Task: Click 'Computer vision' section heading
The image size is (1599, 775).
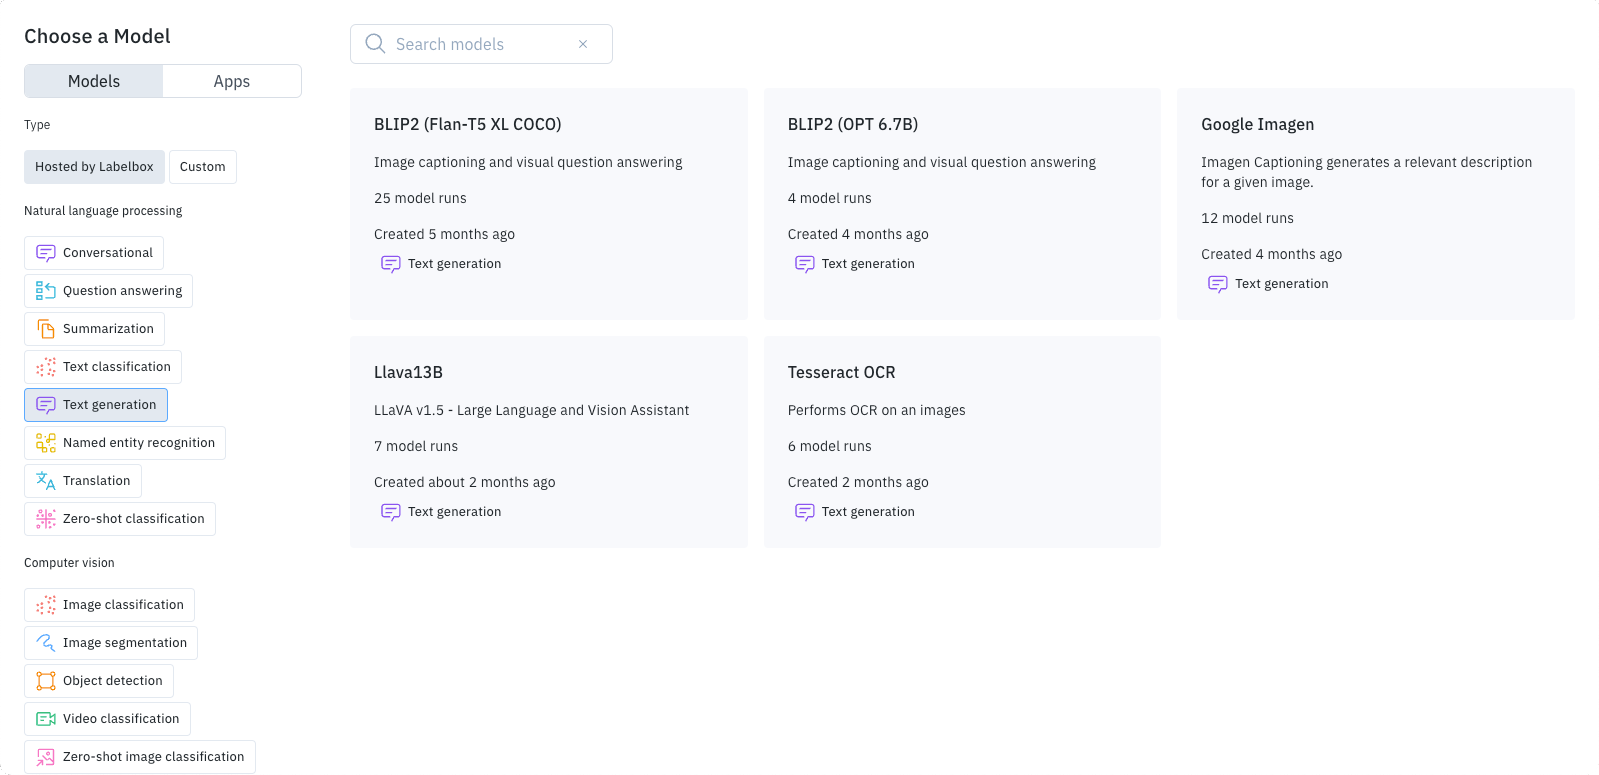Action: [x=69, y=563]
